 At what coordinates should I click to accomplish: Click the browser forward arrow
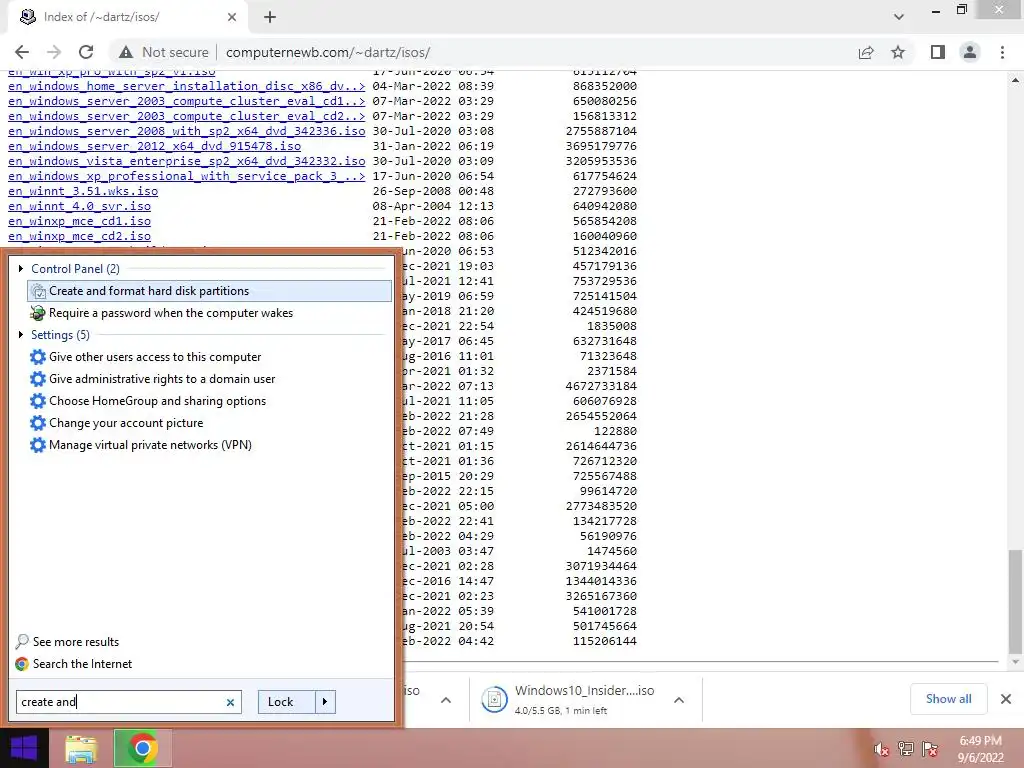click(x=54, y=52)
